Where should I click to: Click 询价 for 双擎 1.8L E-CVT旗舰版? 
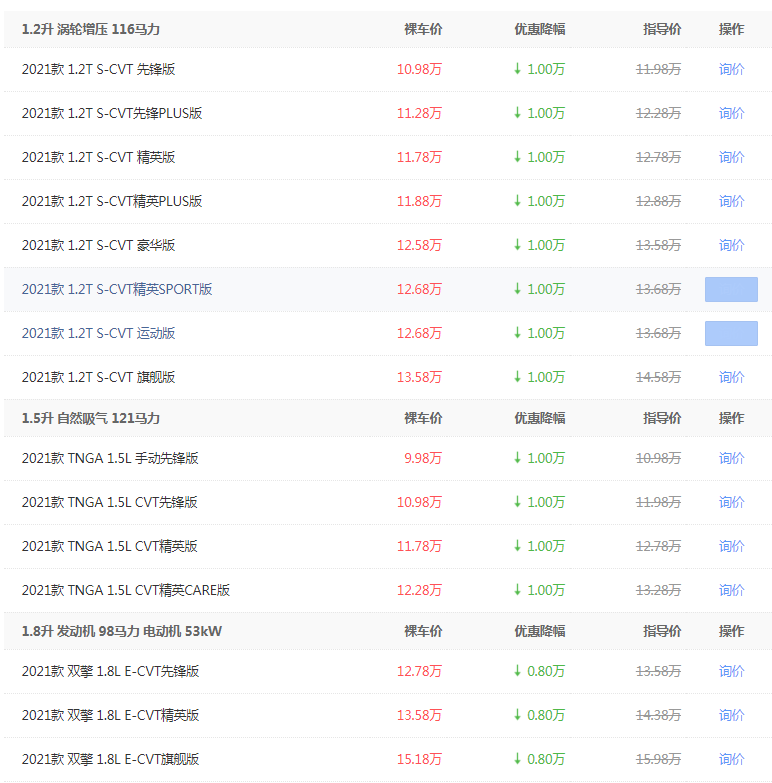[731, 759]
